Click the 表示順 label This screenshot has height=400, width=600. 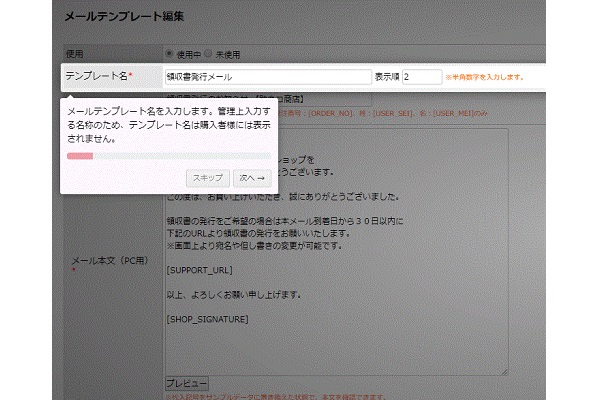[386, 76]
